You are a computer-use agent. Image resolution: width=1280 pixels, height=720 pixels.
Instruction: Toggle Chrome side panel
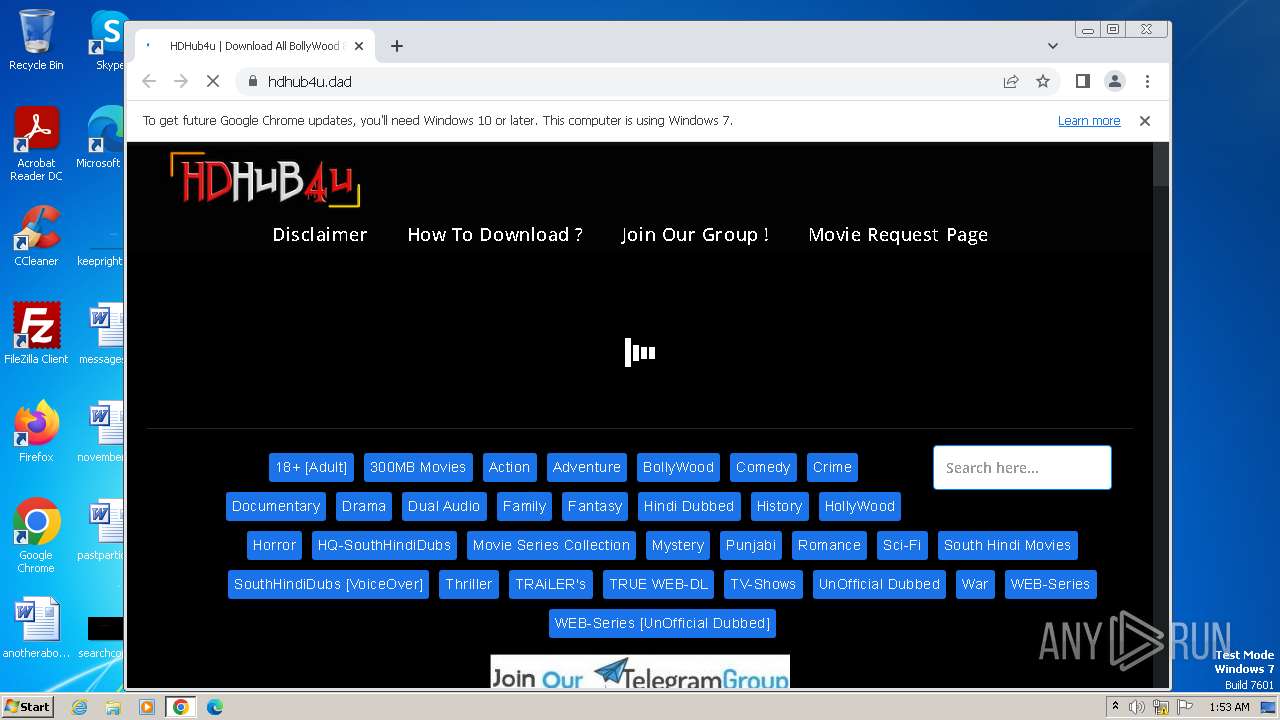(1082, 81)
